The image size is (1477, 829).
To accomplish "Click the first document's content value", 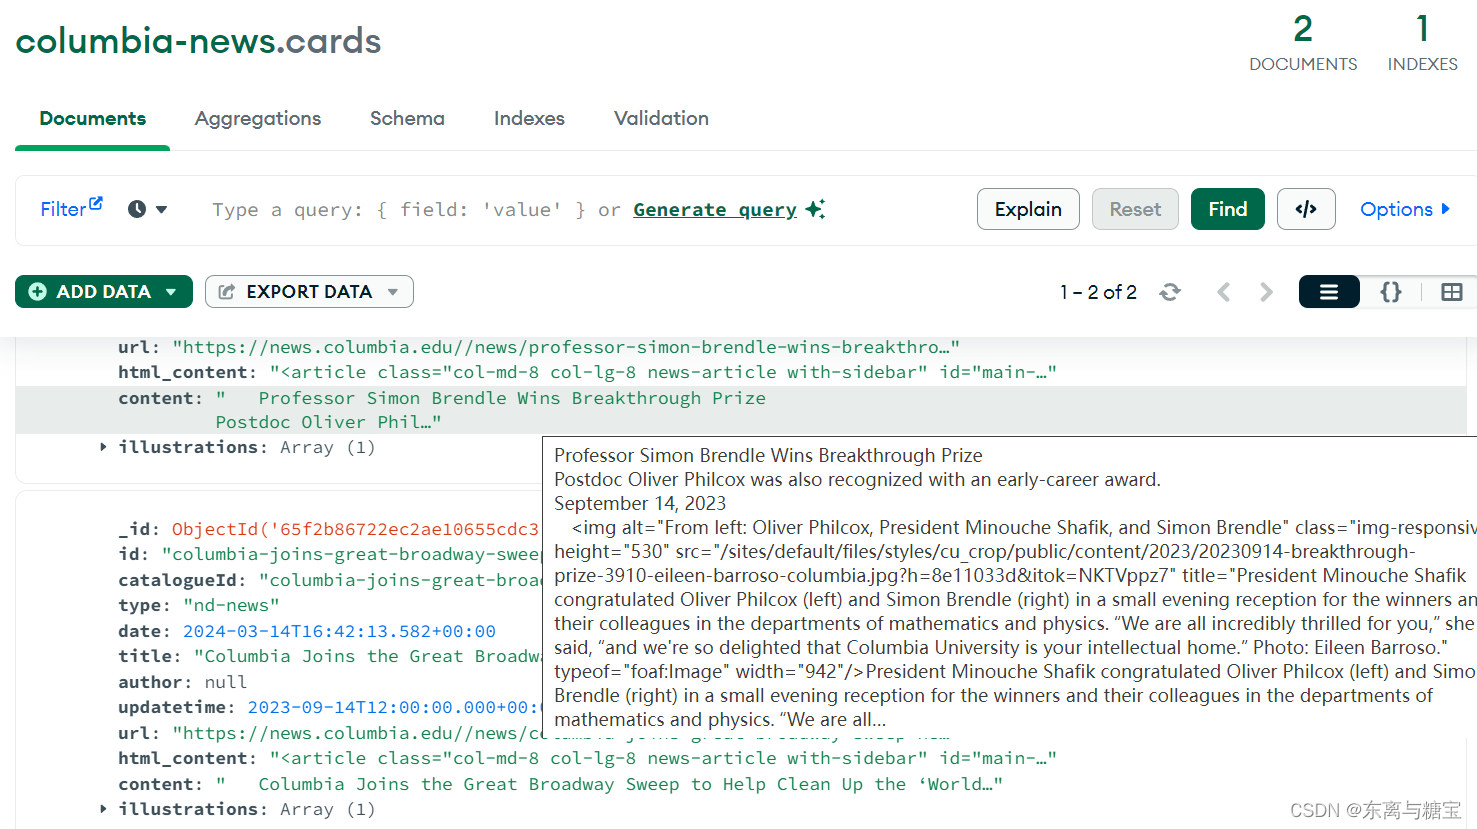I will tap(491, 410).
